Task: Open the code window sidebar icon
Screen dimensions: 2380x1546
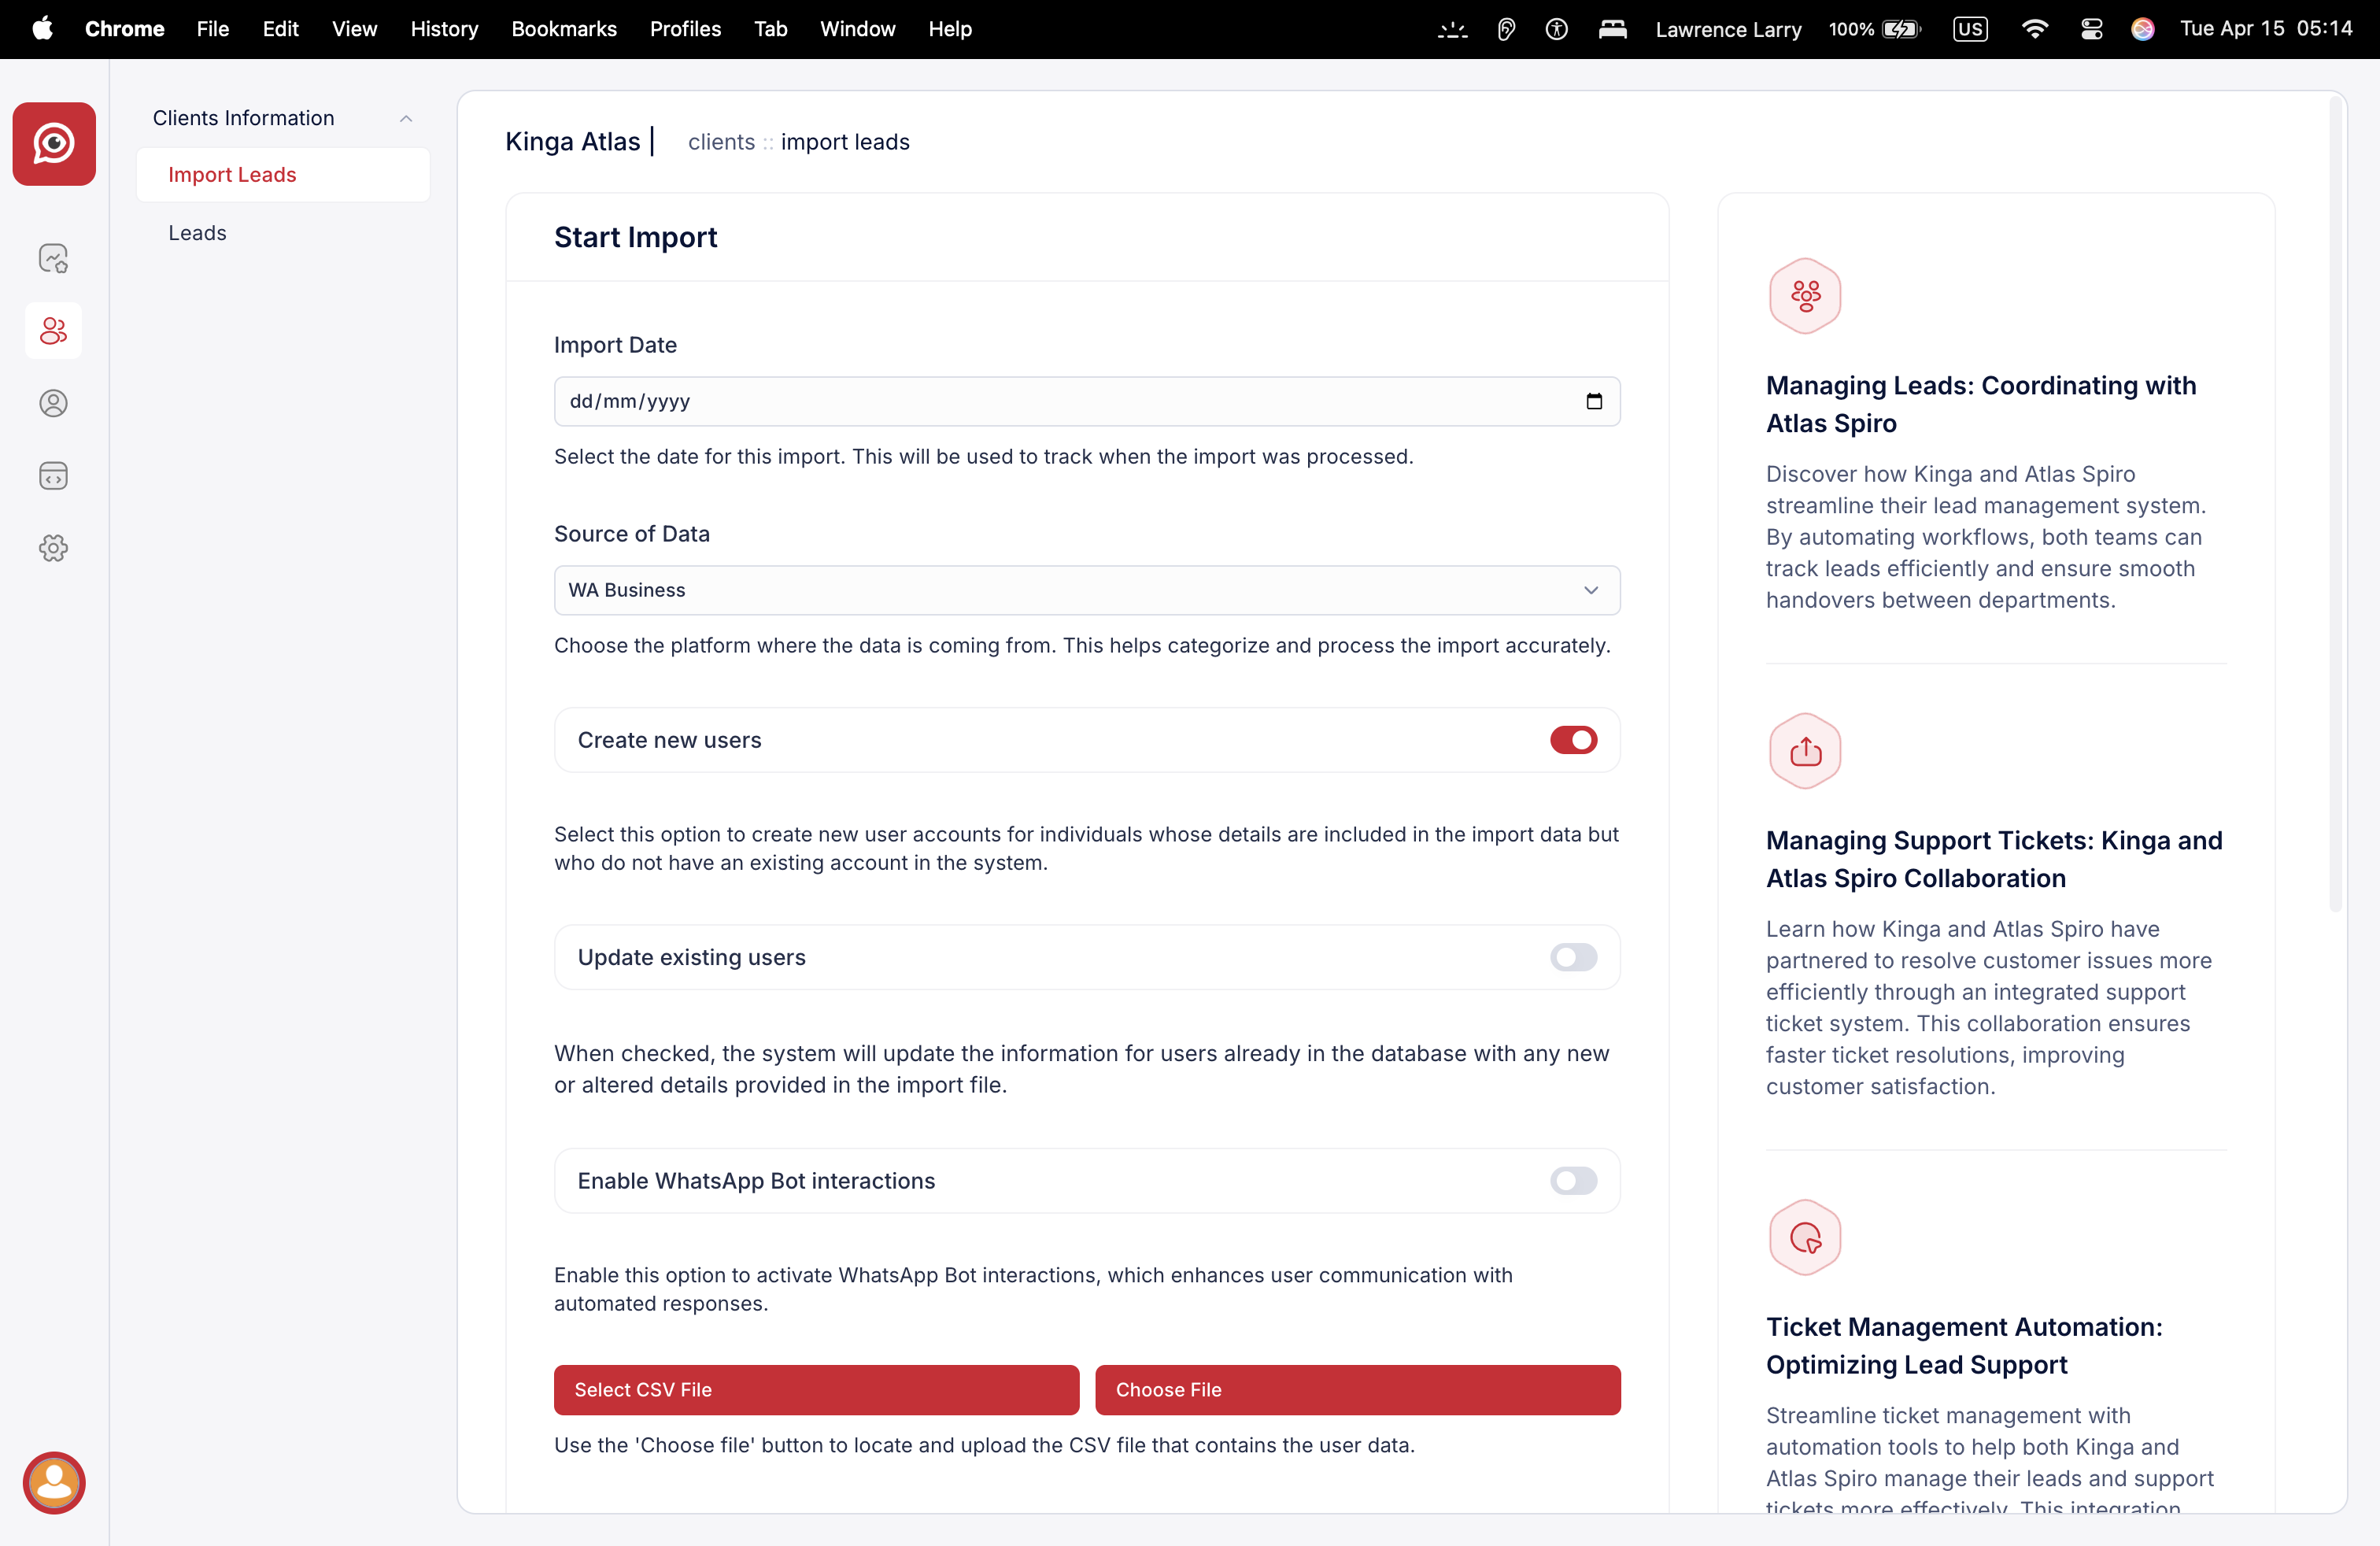Action: click(54, 476)
